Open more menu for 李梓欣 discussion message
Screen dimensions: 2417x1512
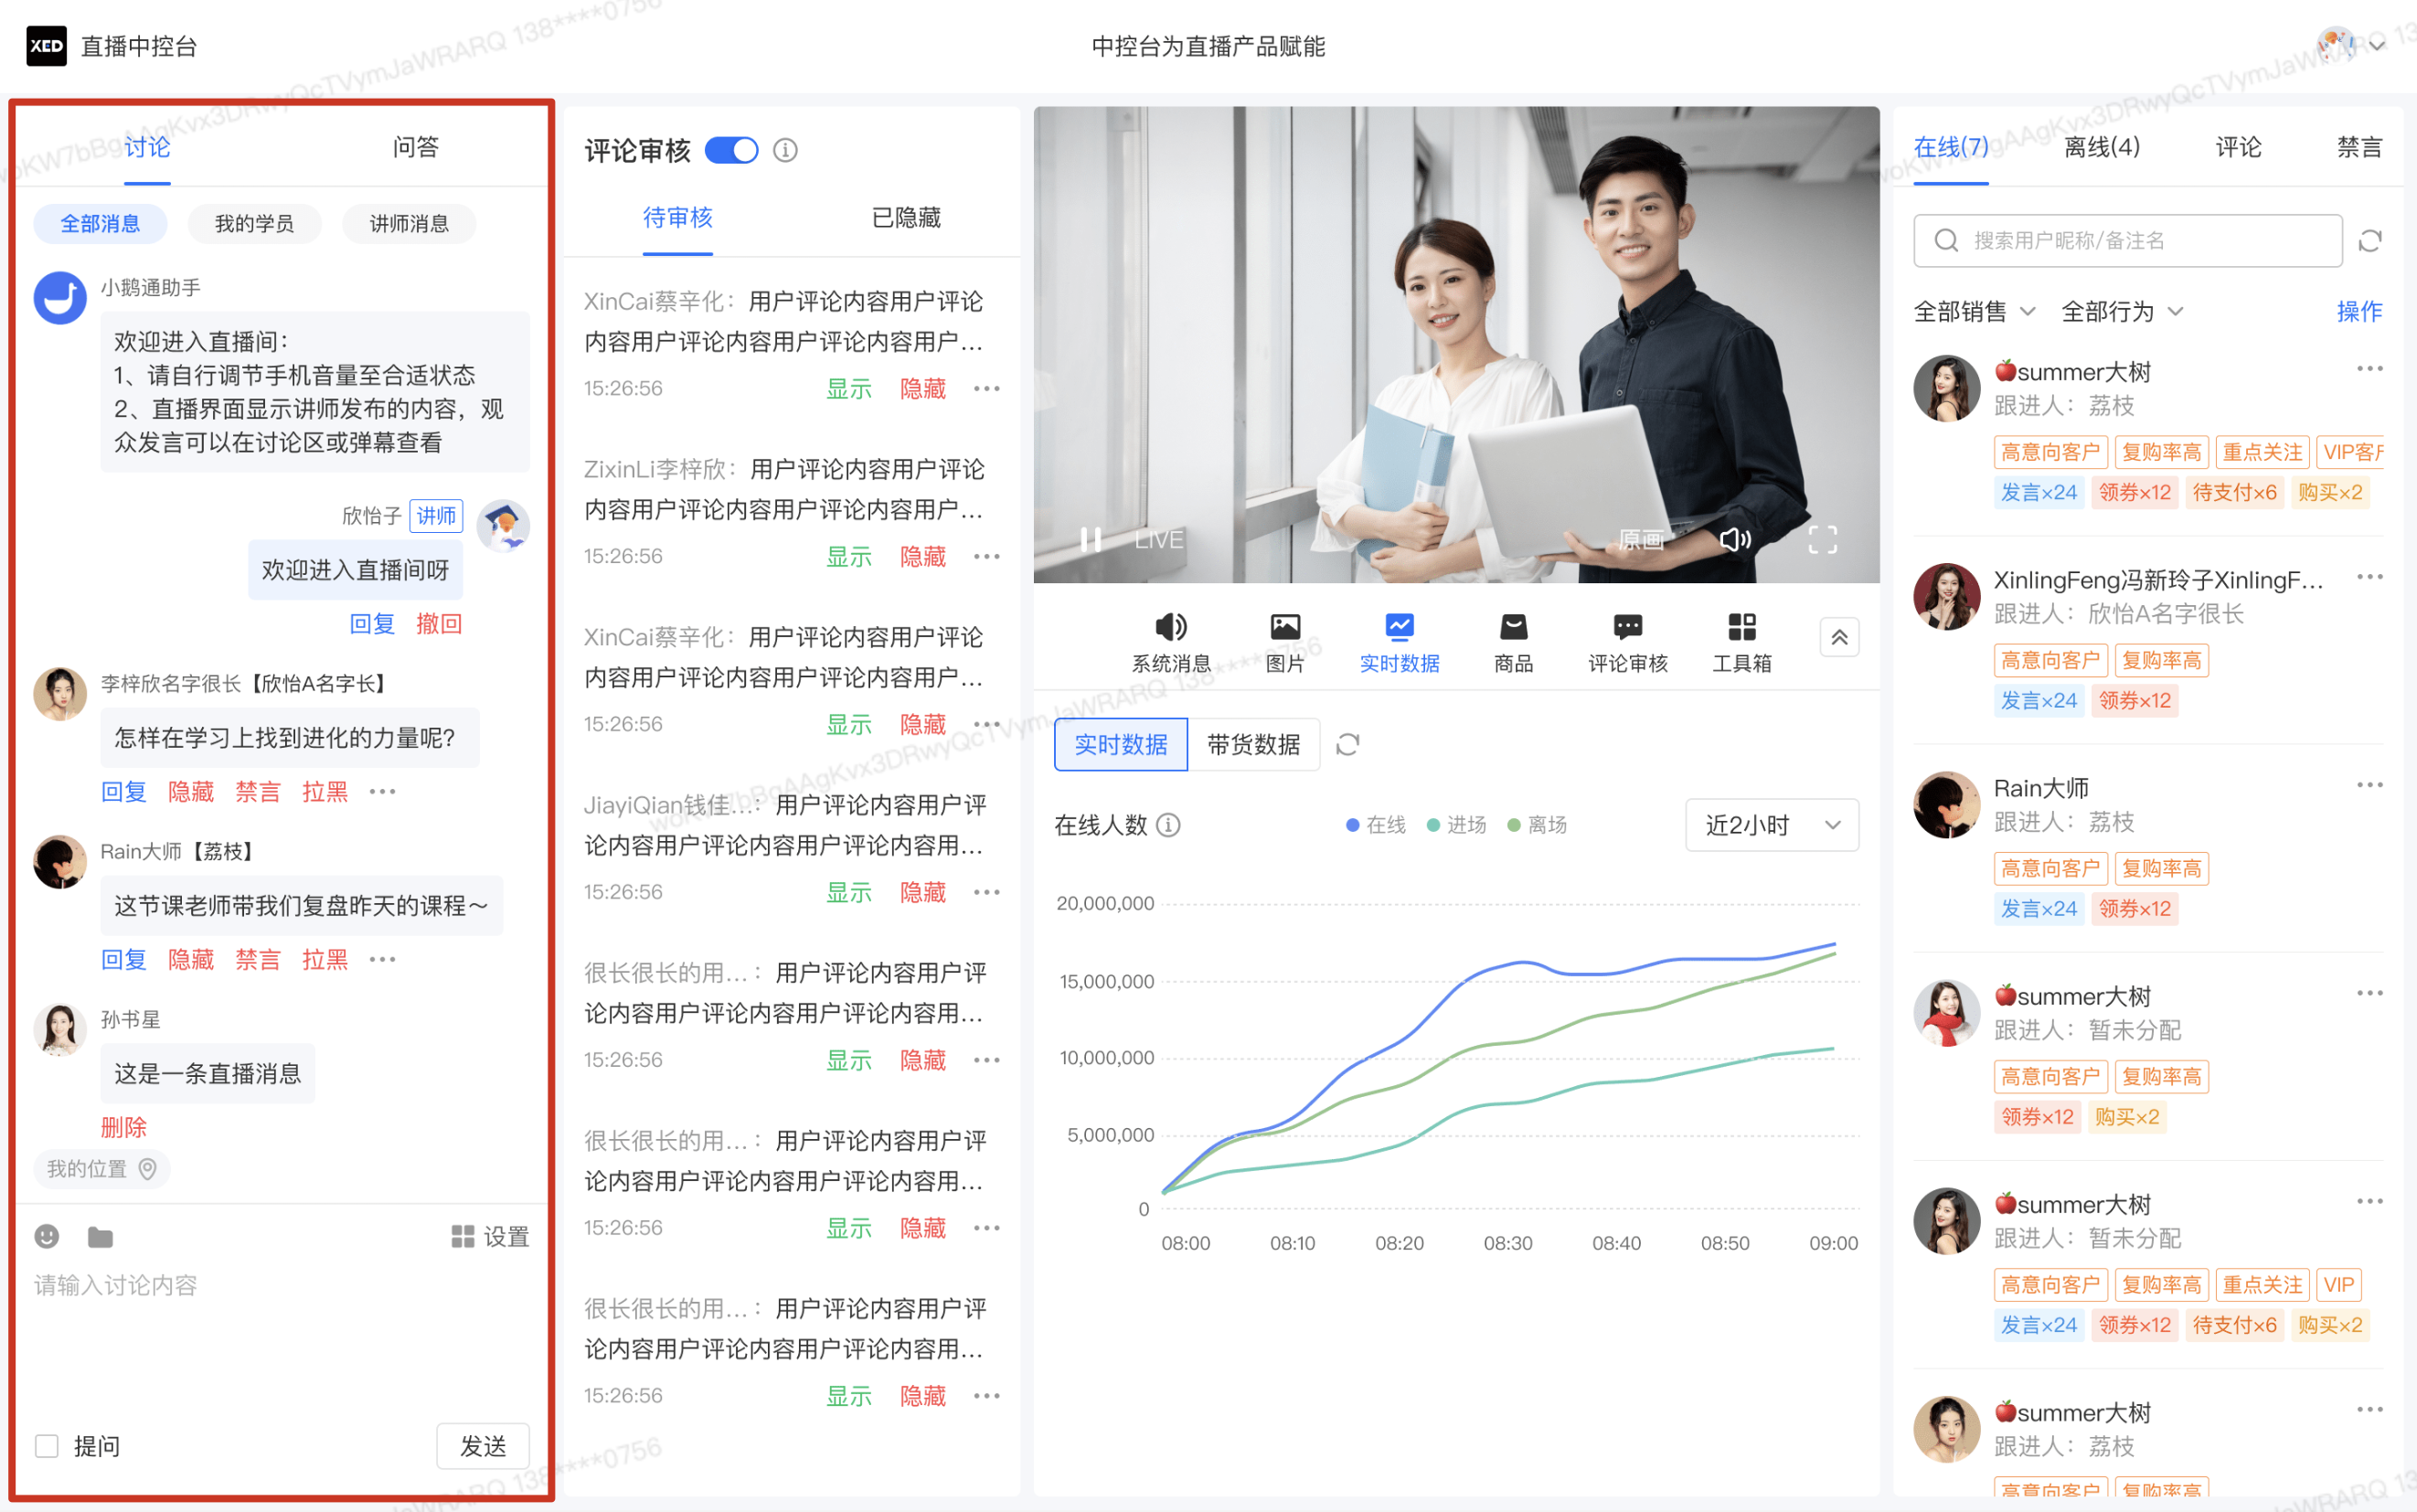click(x=382, y=792)
